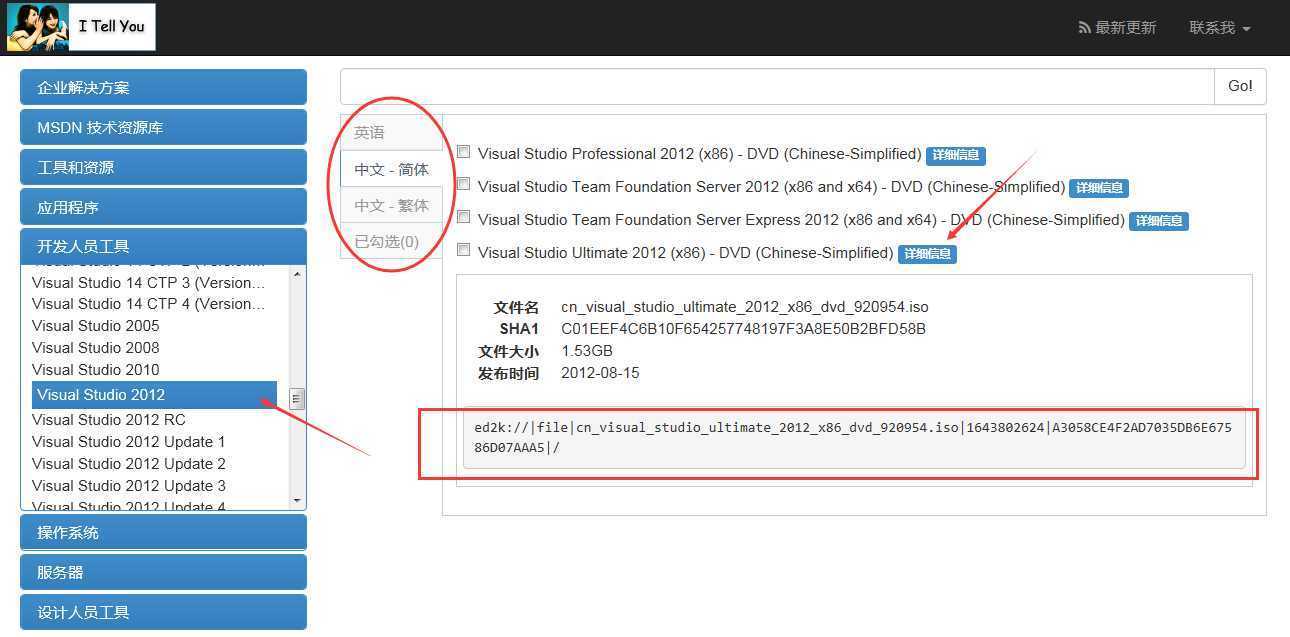Expand the MSDN 技术资源库 category
1290x637 pixels.
point(163,127)
